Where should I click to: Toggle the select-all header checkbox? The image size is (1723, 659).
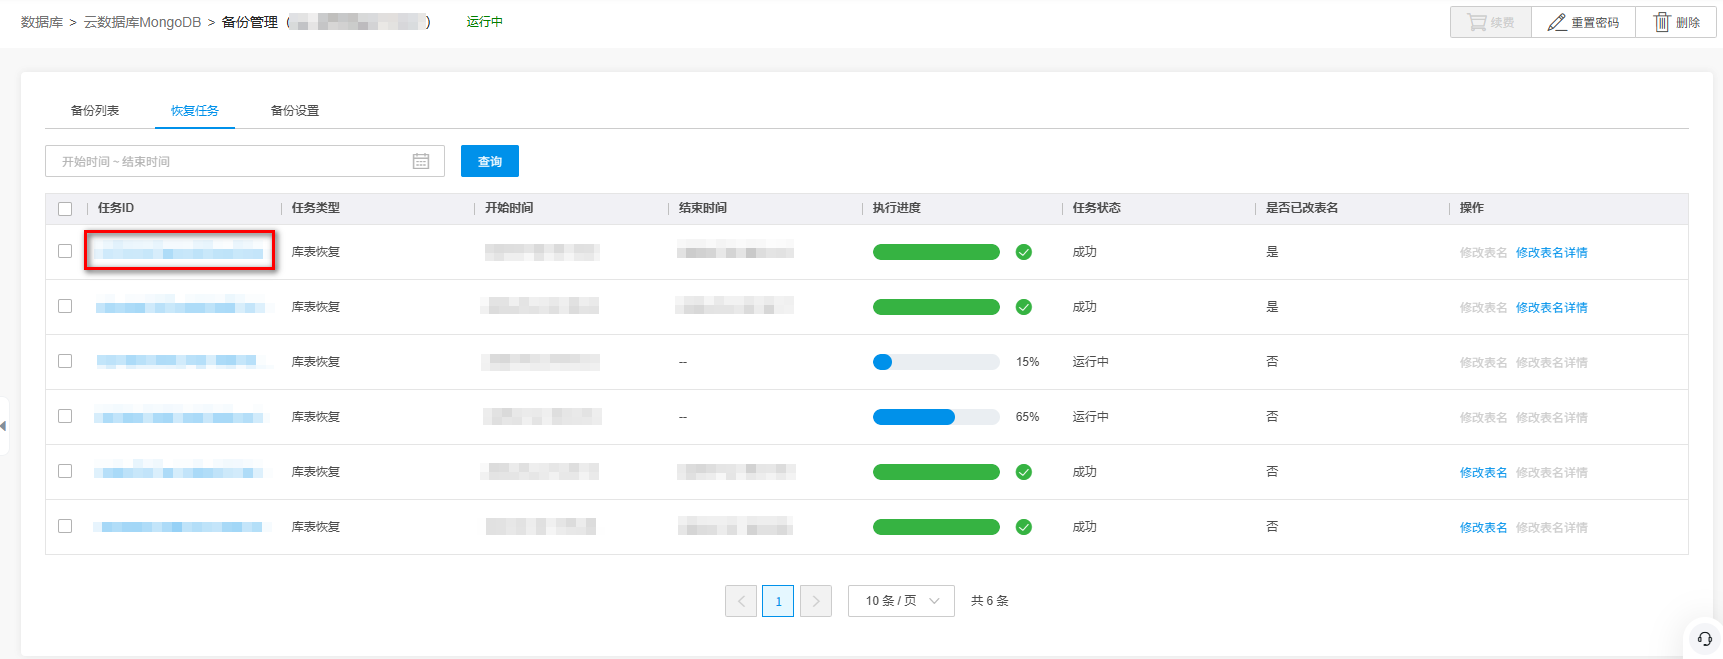point(65,208)
